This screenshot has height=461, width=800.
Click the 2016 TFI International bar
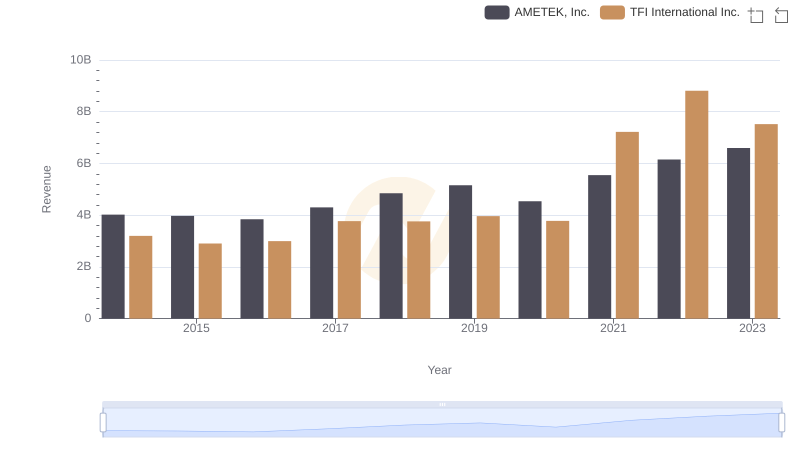pyautogui.click(x=280, y=279)
